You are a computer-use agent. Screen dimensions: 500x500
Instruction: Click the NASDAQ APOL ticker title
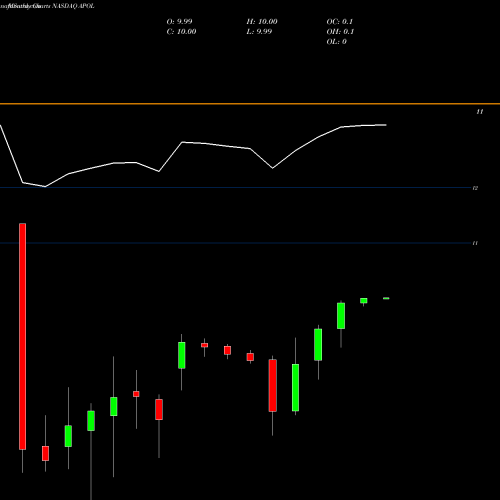pos(73,6)
